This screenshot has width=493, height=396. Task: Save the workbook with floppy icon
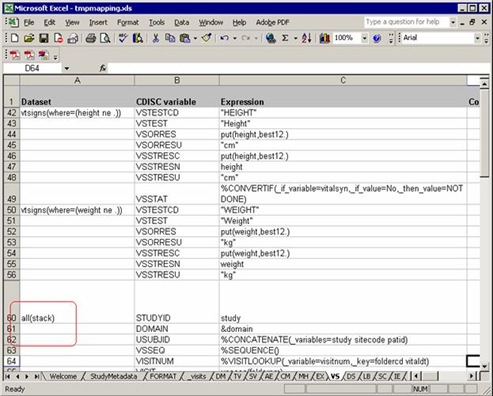[x=44, y=38]
